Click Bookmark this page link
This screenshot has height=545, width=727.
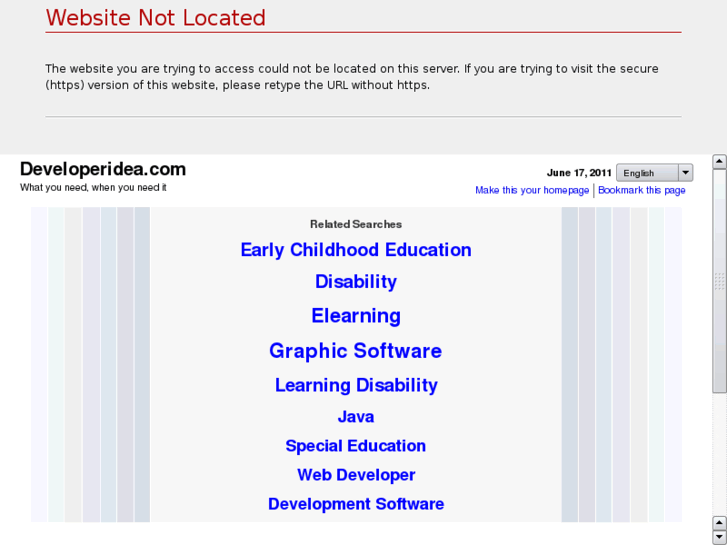(642, 190)
